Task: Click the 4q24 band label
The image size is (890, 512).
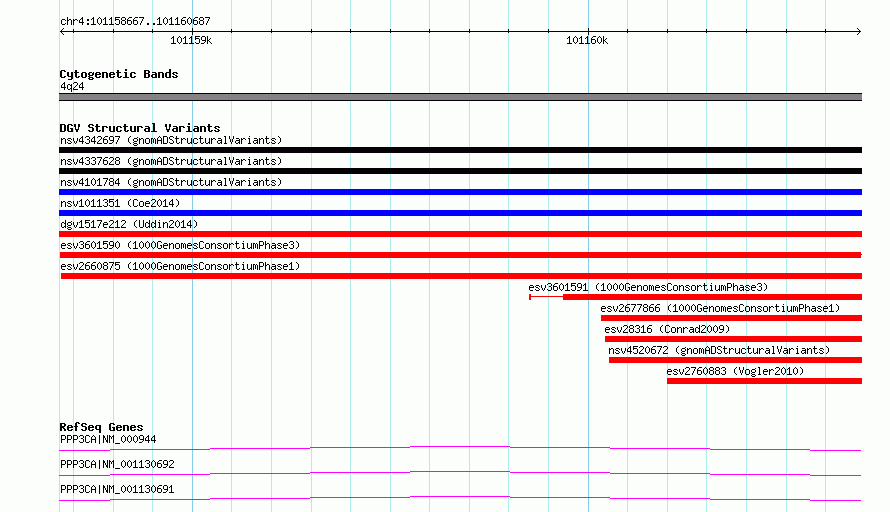Action: tap(72, 86)
